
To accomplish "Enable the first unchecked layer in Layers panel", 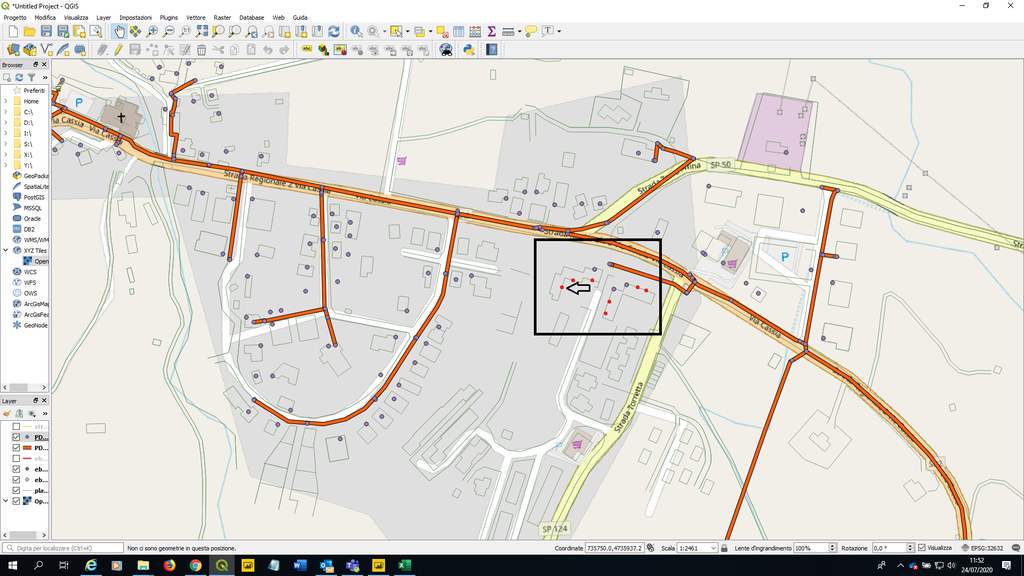I will click(x=16, y=427).
